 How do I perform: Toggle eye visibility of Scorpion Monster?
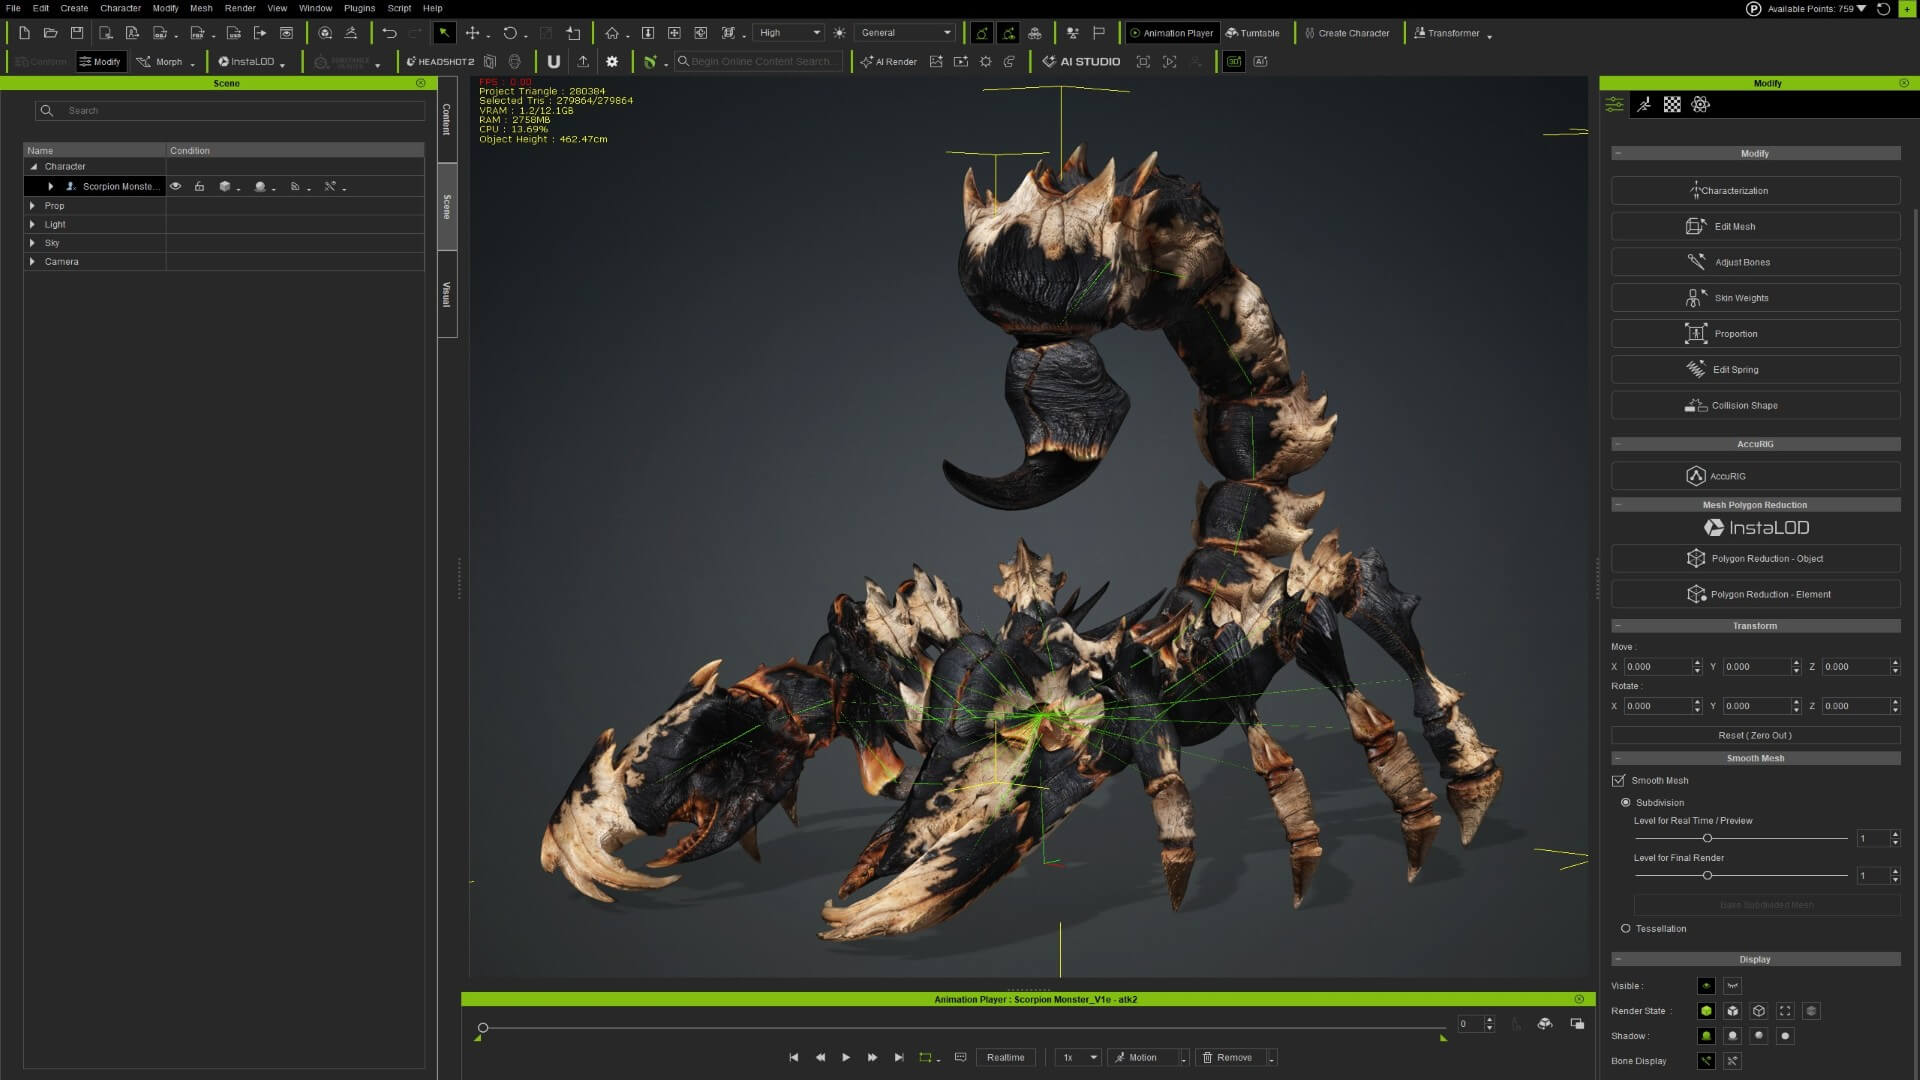(176, 187)
